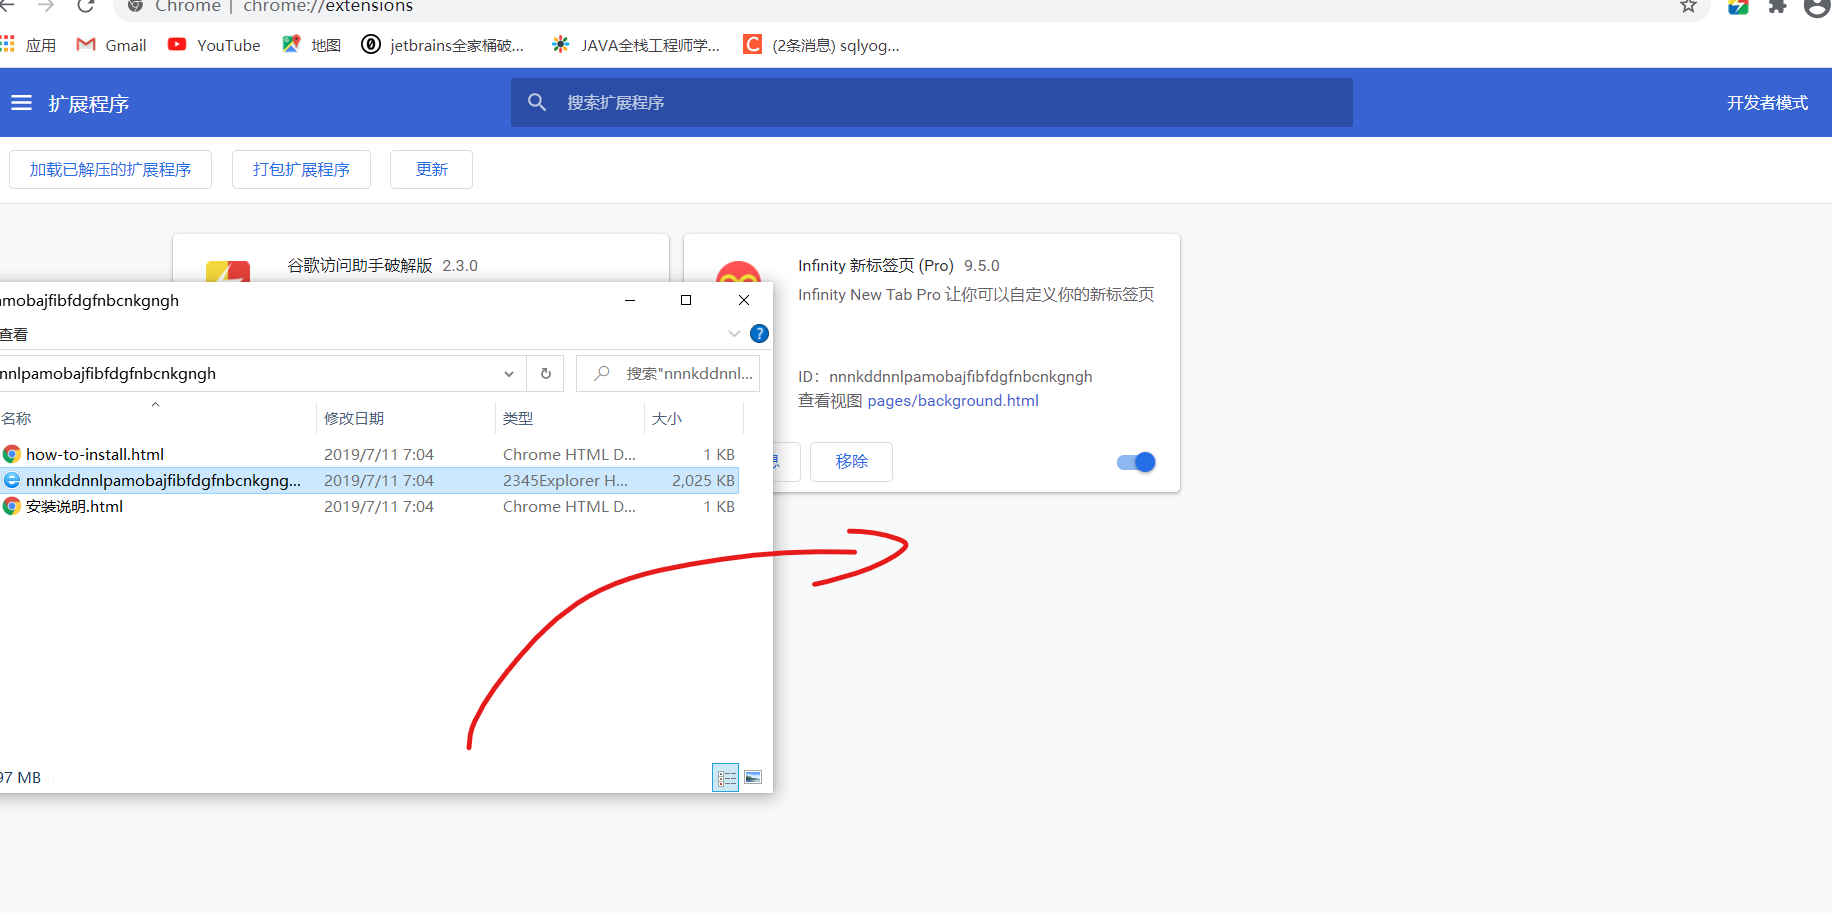This screenshot has width=1832, height=913.
Task: Switch Explorer to large icons view
Action: click(753, 778)
